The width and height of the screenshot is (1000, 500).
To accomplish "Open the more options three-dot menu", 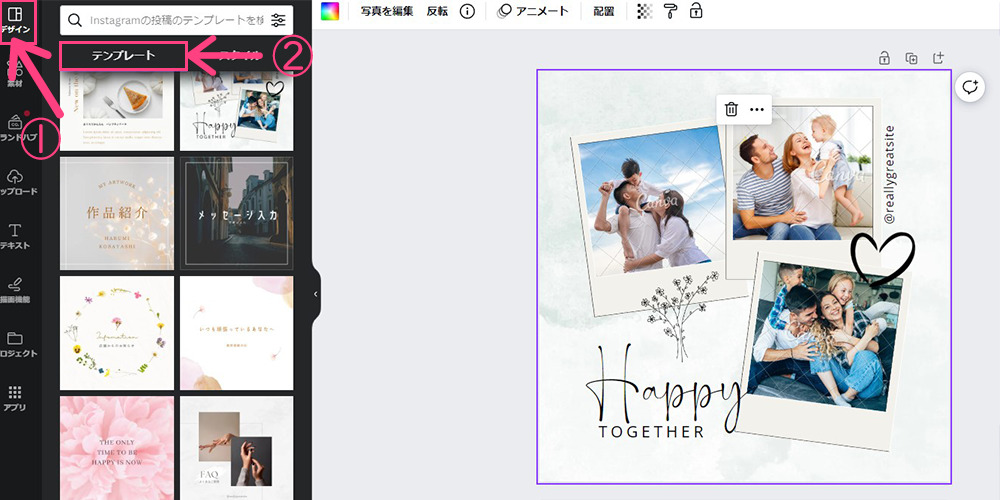I will tap(757, 109).
